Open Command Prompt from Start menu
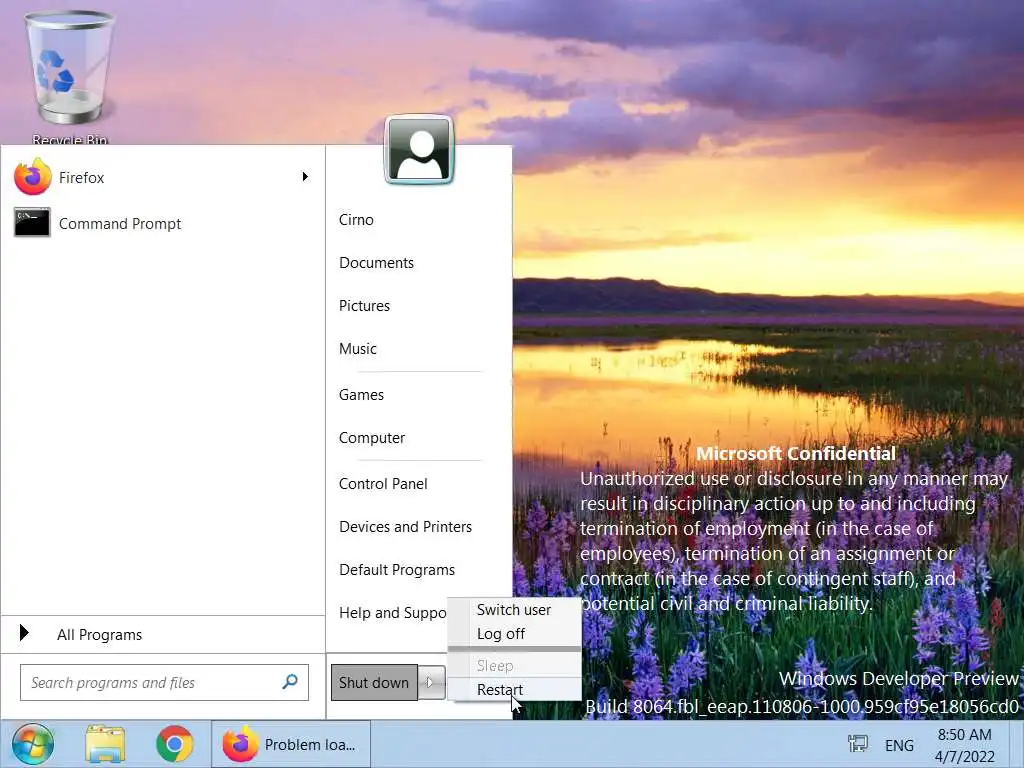 click(161, 223)
